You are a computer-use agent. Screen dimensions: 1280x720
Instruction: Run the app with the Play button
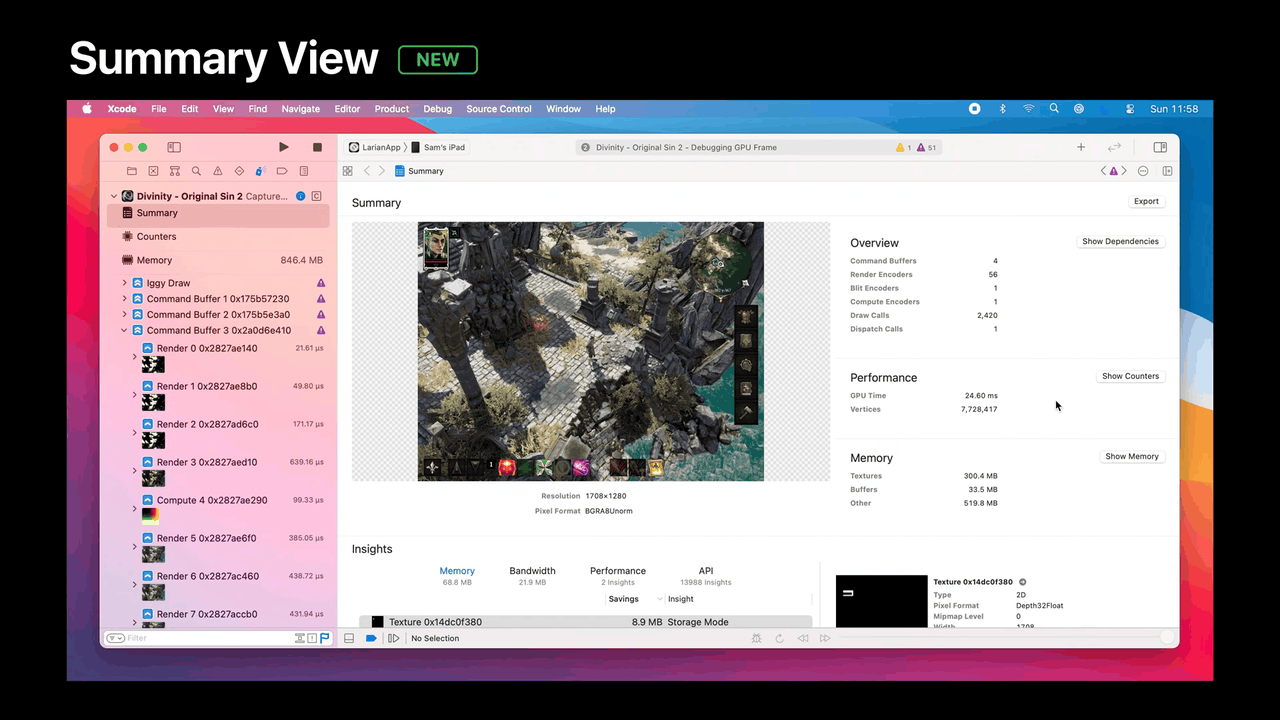pyautogui.click(x=284, y=147)
